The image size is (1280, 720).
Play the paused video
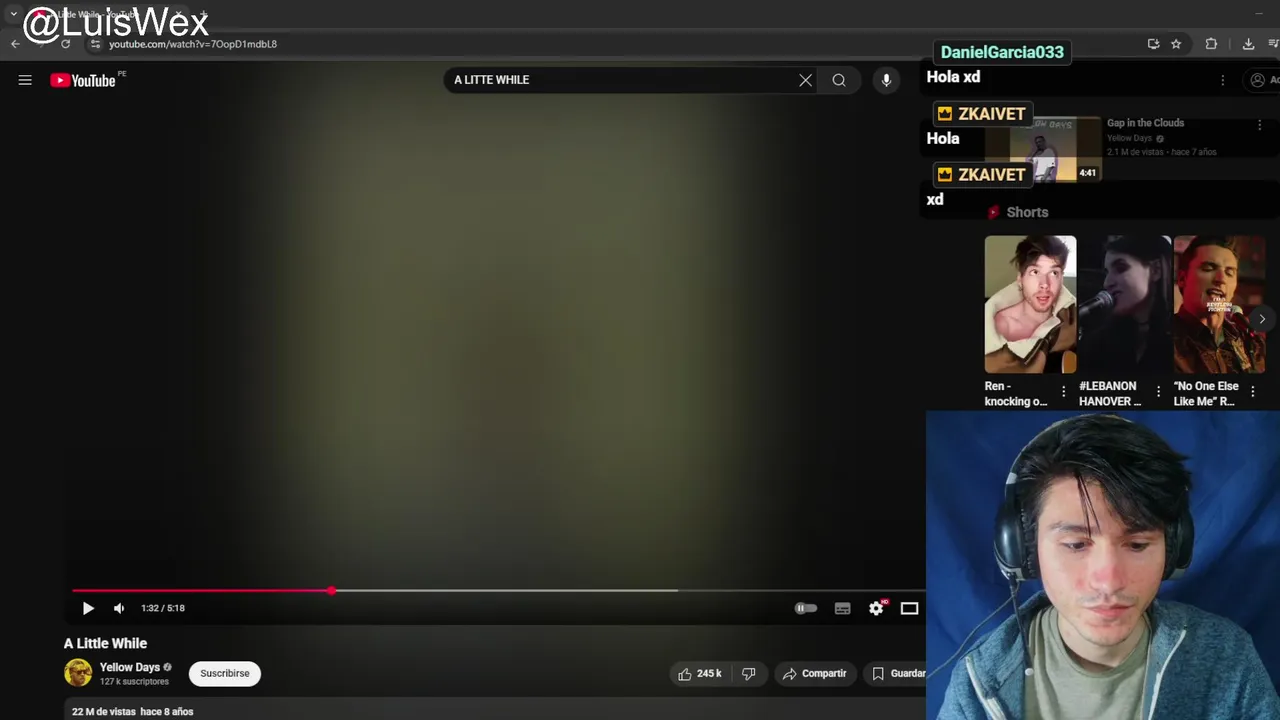88,608
